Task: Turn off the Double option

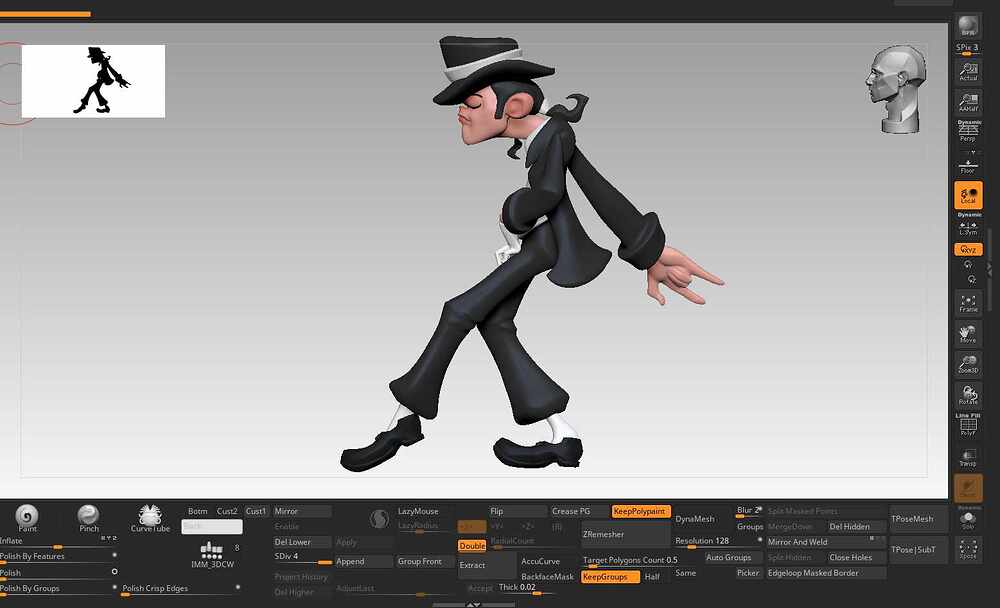Action: (x=472, y=546)
